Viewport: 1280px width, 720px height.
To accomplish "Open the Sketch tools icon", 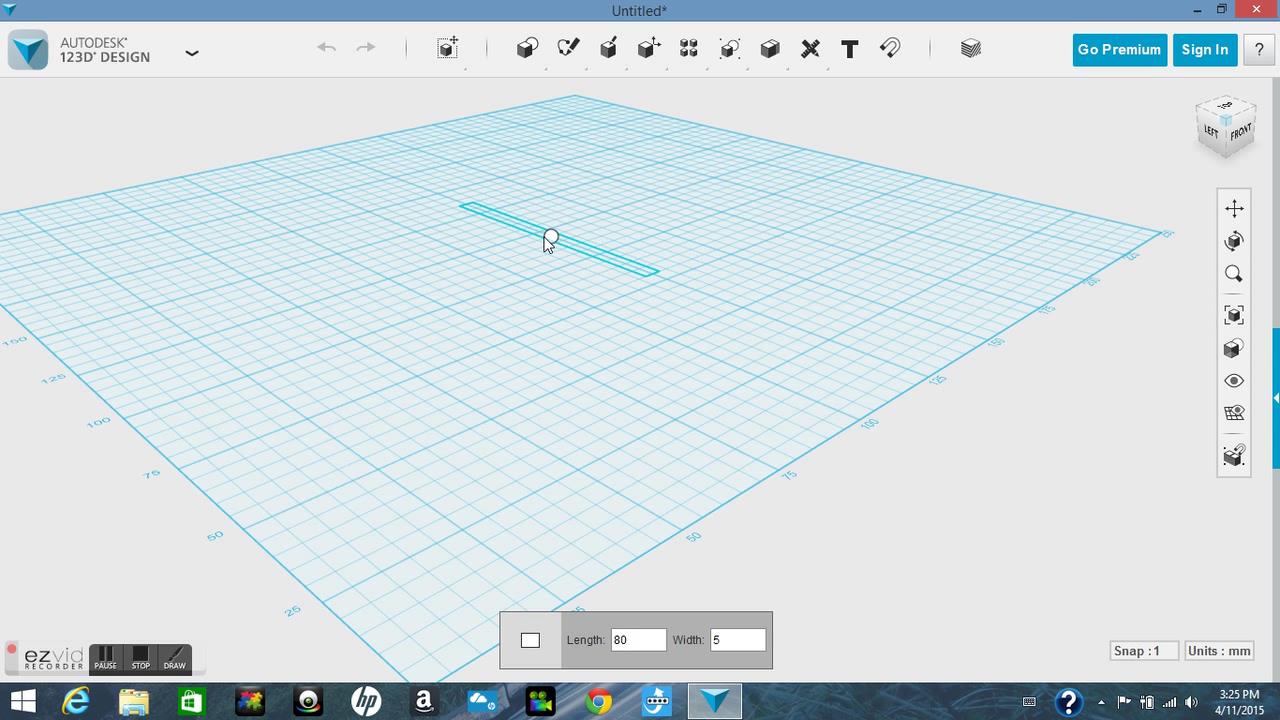I will tap(568, 48).
